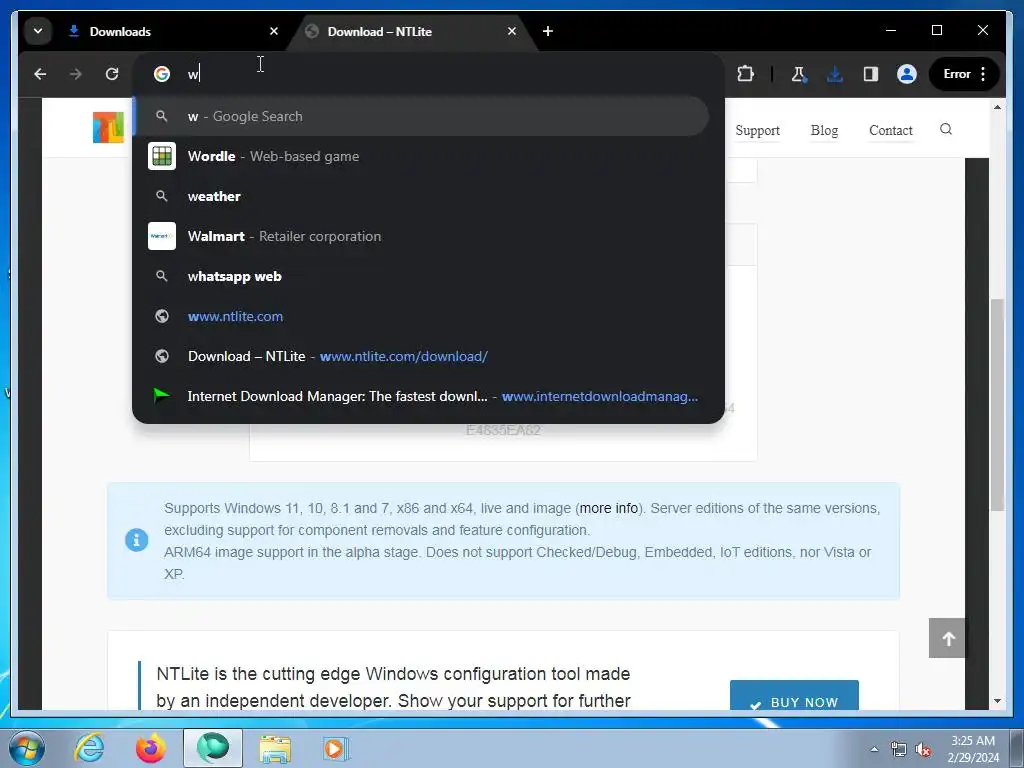Image resolution: width=1024 pixels, height=768 pixels.
Task: Open the Contact page link
Action: coord(891,131)
